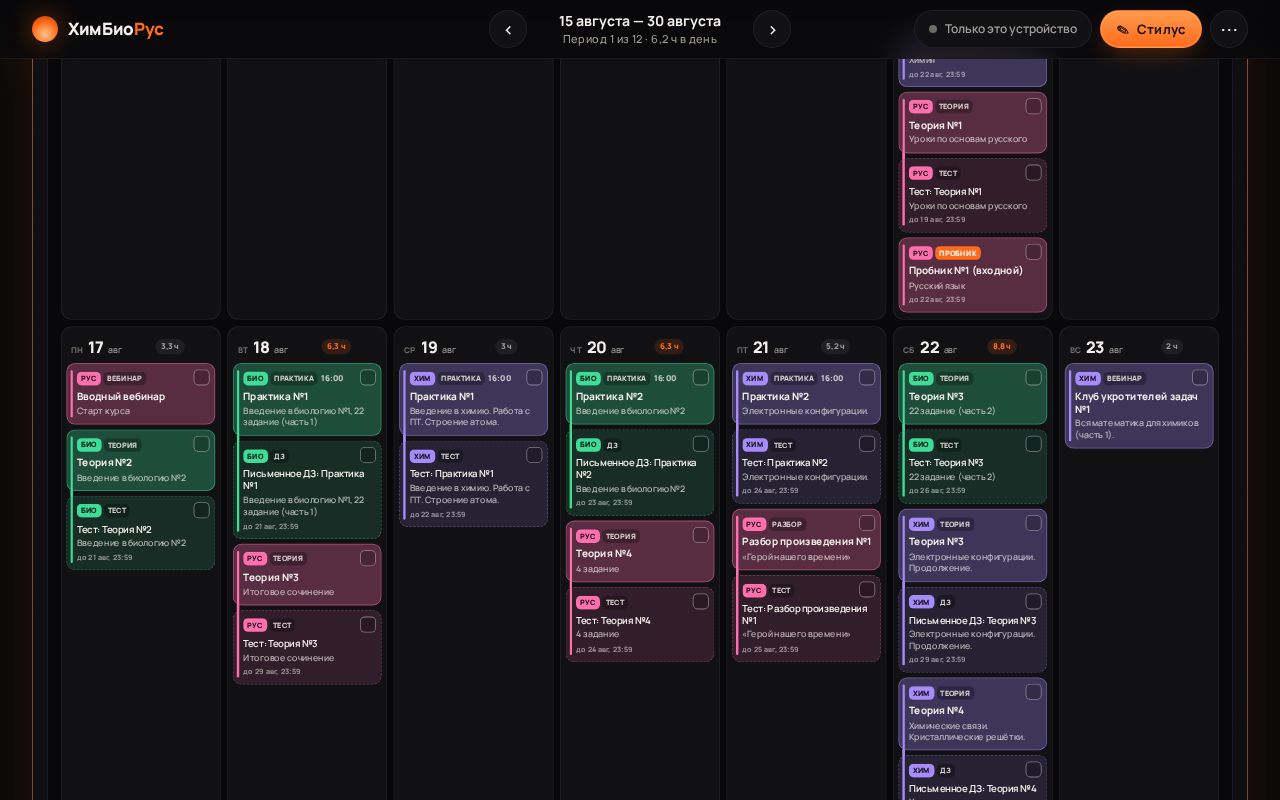Image resolution: width=1280 pixels, height=800 pixels.
Task: Check РУС Теория №3 Итоговое сочинение
Action: coord(368,558)
